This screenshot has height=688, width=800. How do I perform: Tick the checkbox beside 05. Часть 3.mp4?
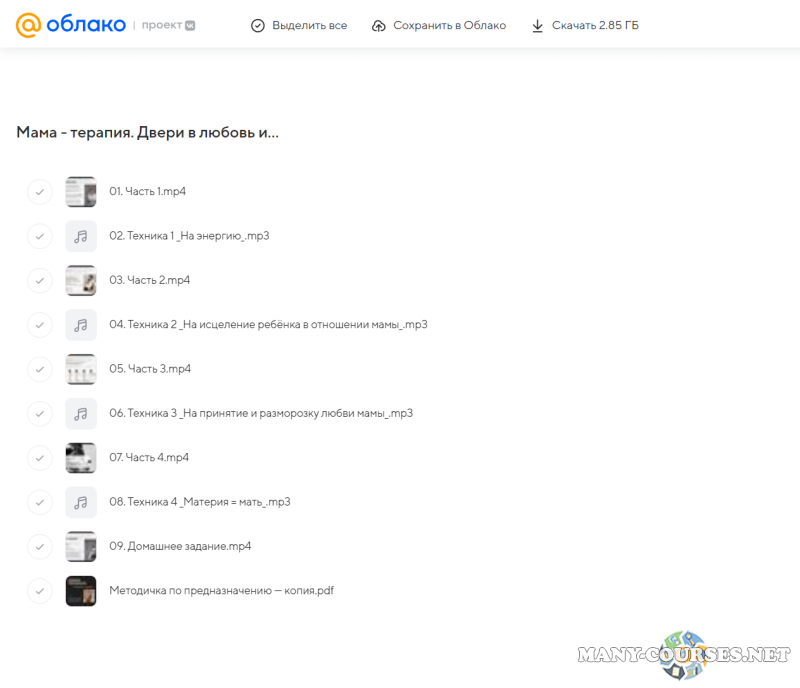[39, 369]
